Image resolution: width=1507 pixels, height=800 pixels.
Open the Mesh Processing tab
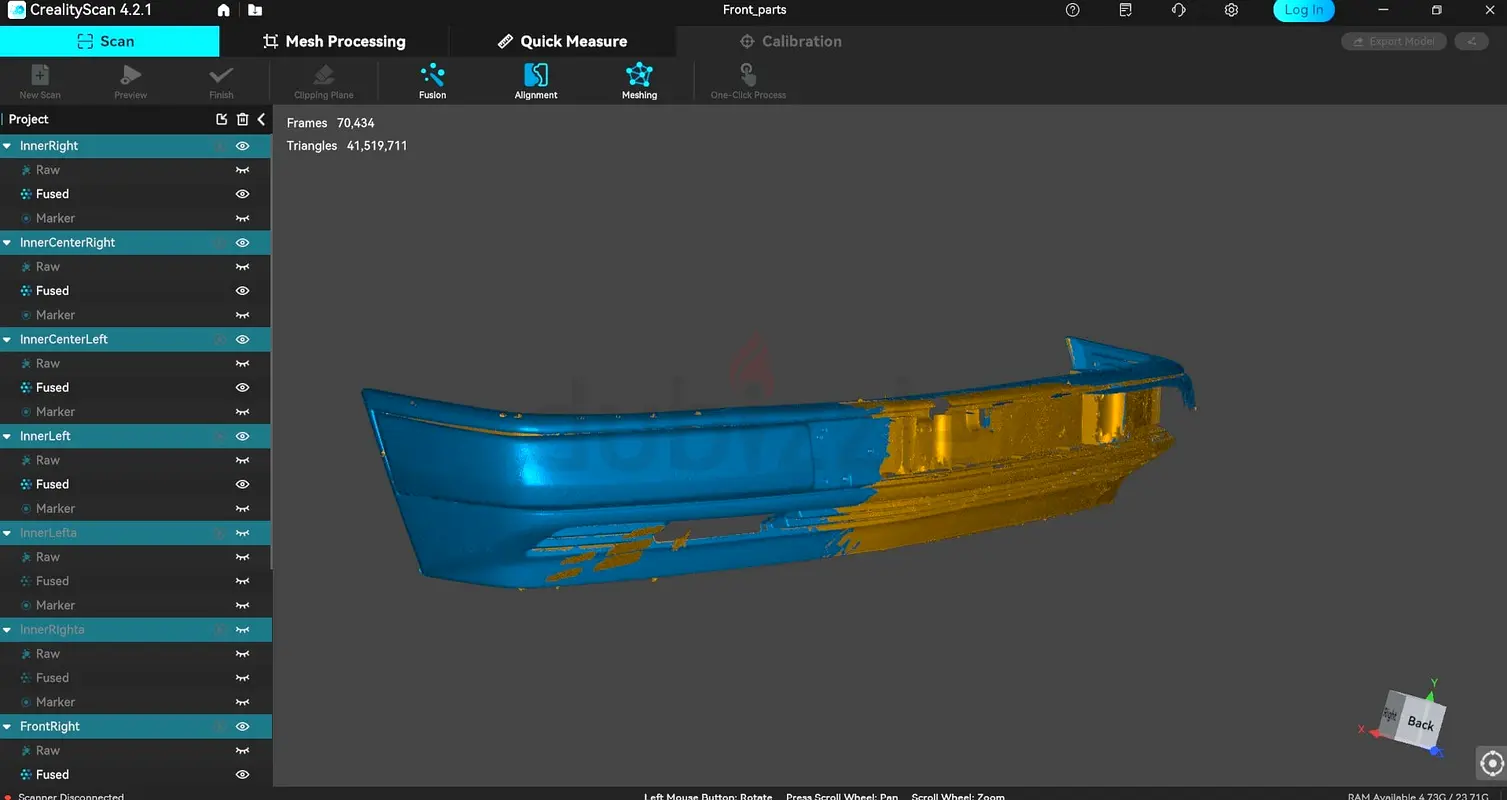(x=334, y=41)
